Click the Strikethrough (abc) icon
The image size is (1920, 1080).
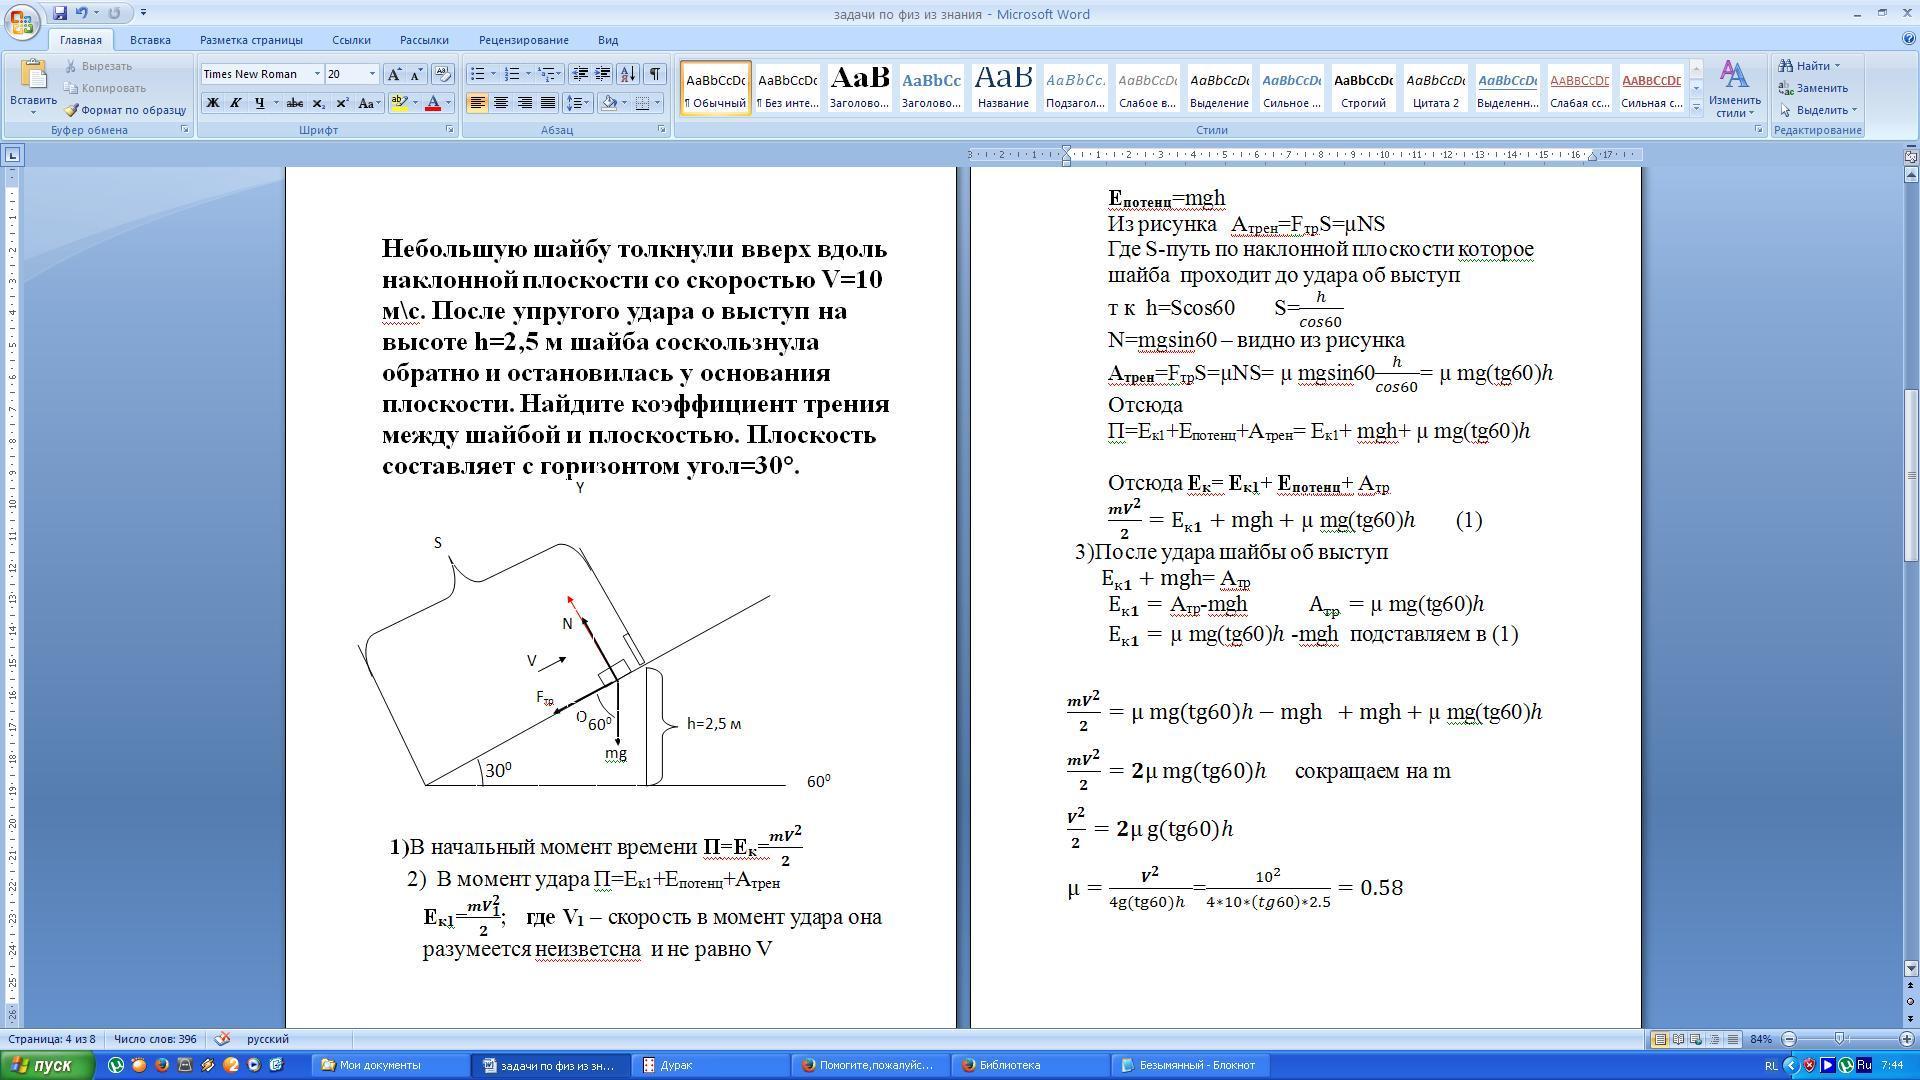(x=294, y=103)
